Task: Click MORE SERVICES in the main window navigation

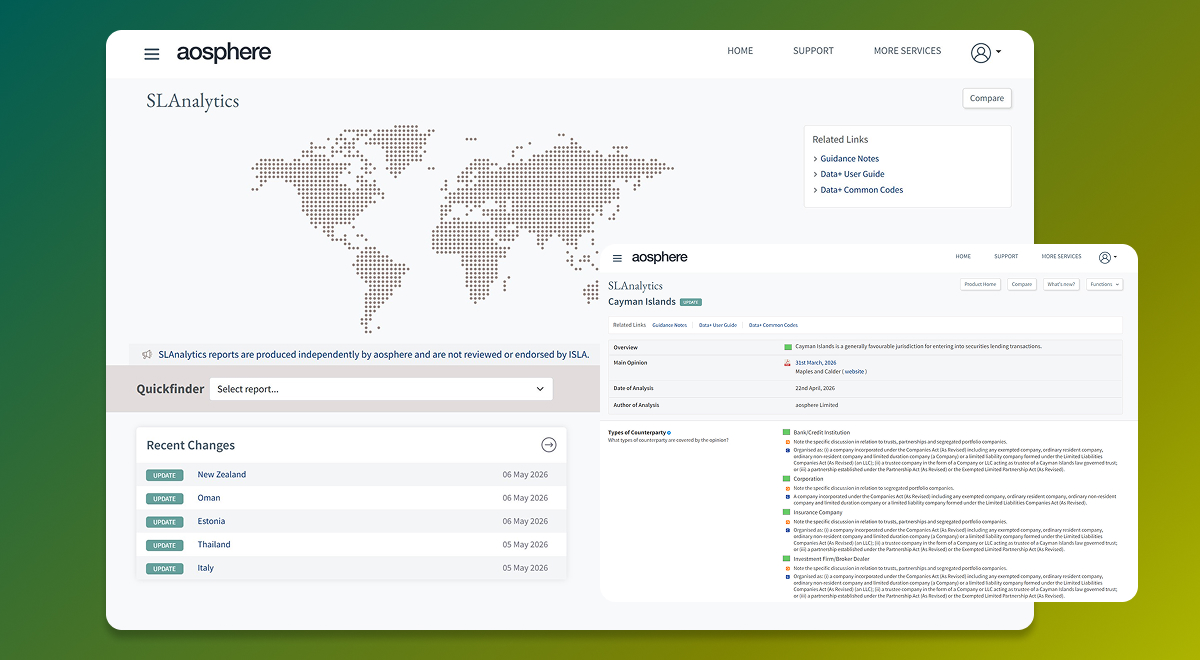Action: pyautogui.click(x=907, y=51)
